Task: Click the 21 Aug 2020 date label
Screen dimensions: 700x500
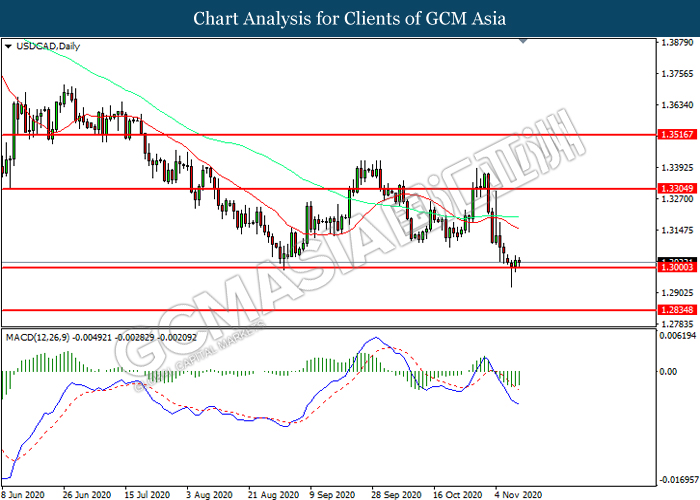Action: pos(271,494)
